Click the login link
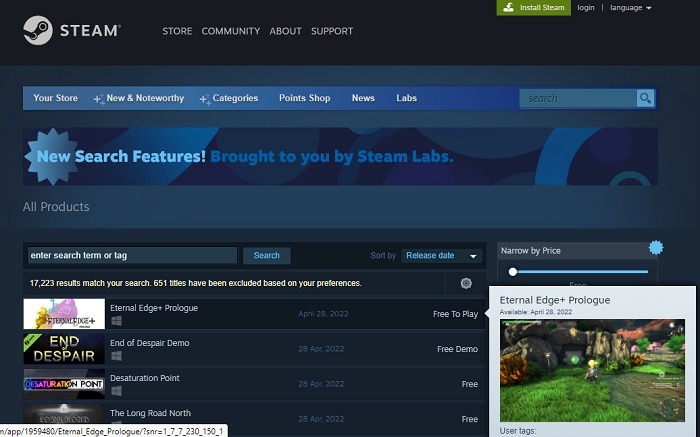 coord(586,8)
